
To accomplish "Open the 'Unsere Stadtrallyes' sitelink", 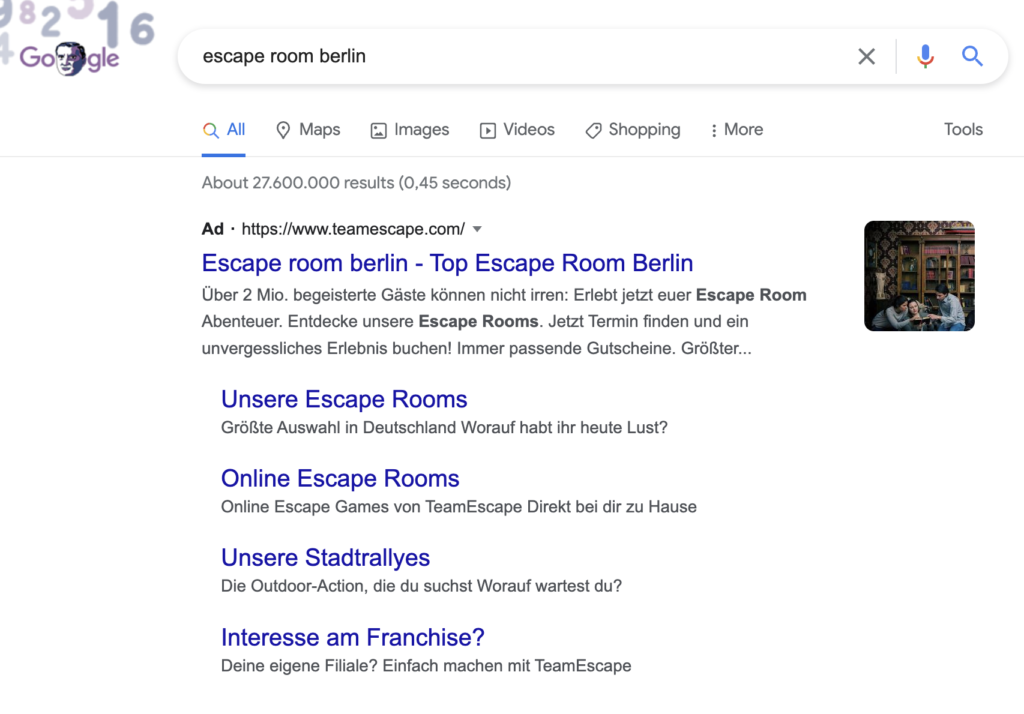I will click(x=325, y=558).
